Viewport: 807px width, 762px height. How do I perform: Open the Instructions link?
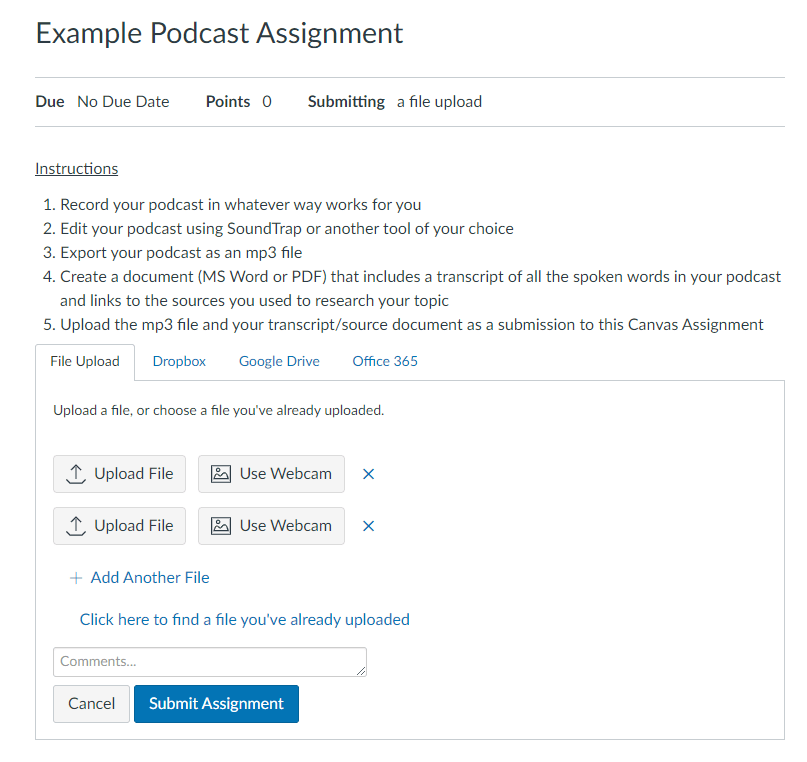point(76,168)
